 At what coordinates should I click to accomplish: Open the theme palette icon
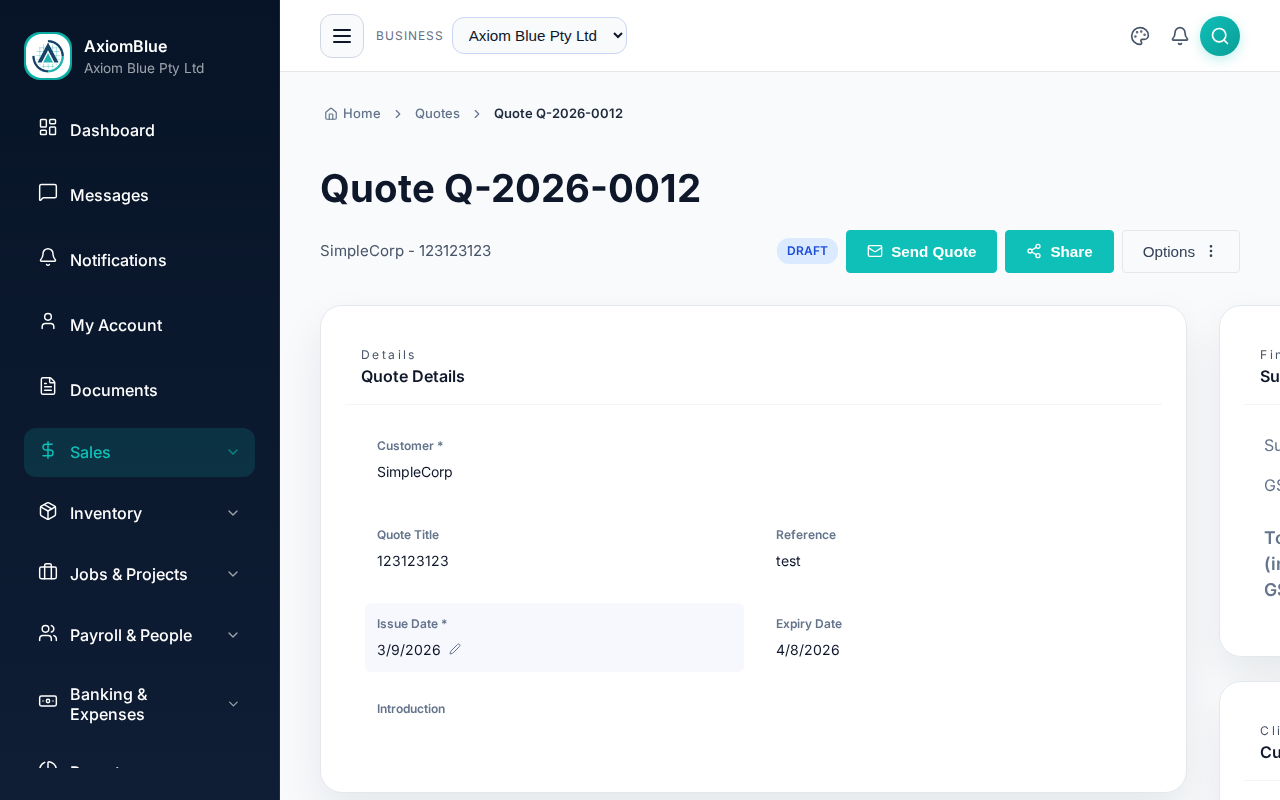pyautogui.click(x=1140, y=36)
